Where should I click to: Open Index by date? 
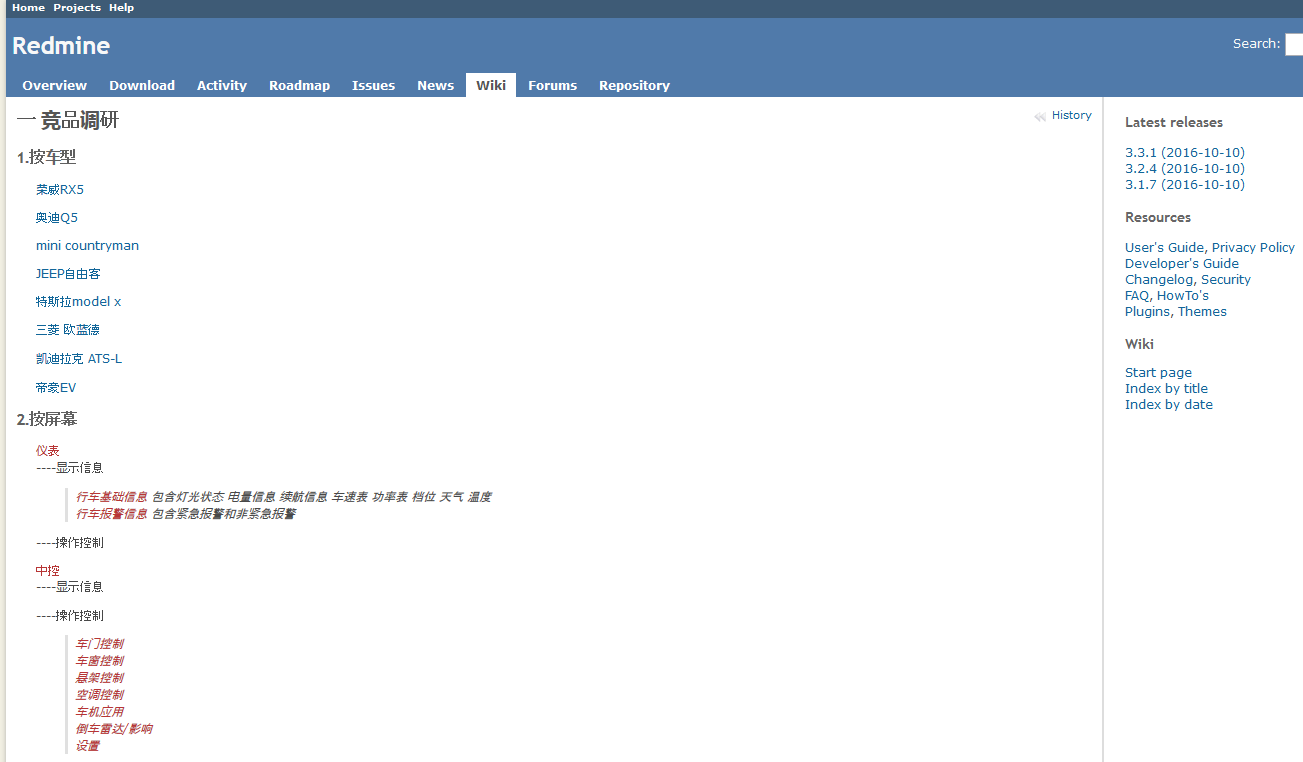click(x=1169, y=404)
